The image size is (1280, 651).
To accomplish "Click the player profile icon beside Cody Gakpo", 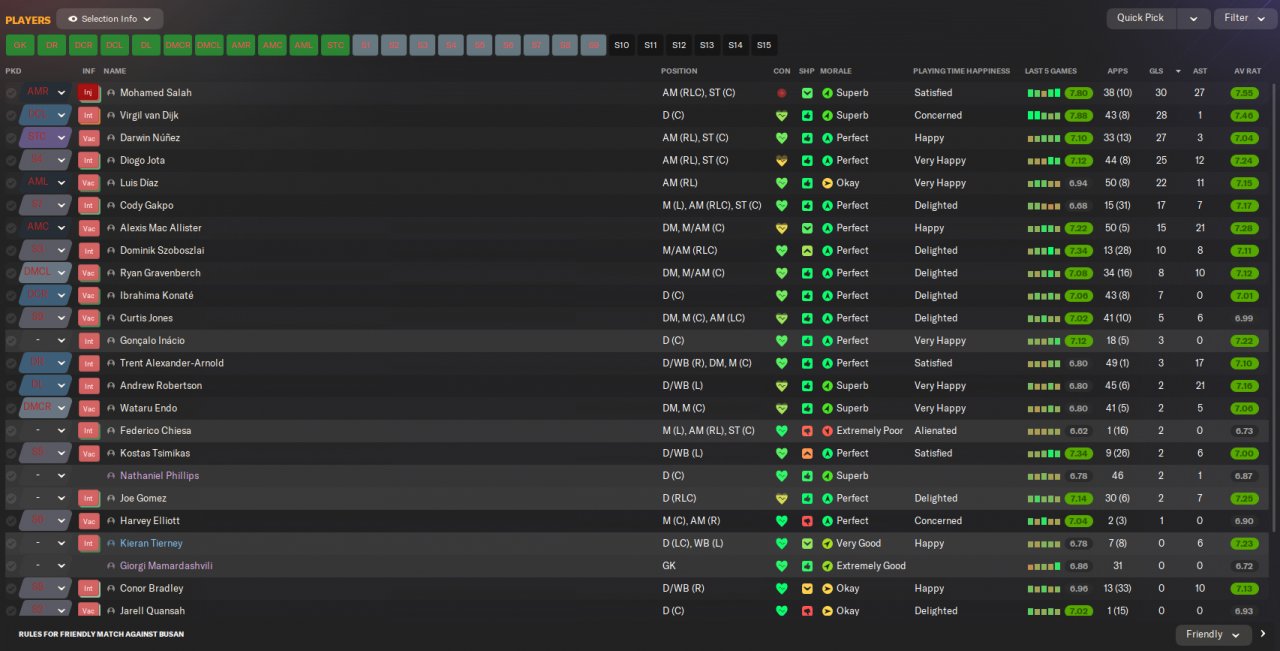I will coord(111,205).
